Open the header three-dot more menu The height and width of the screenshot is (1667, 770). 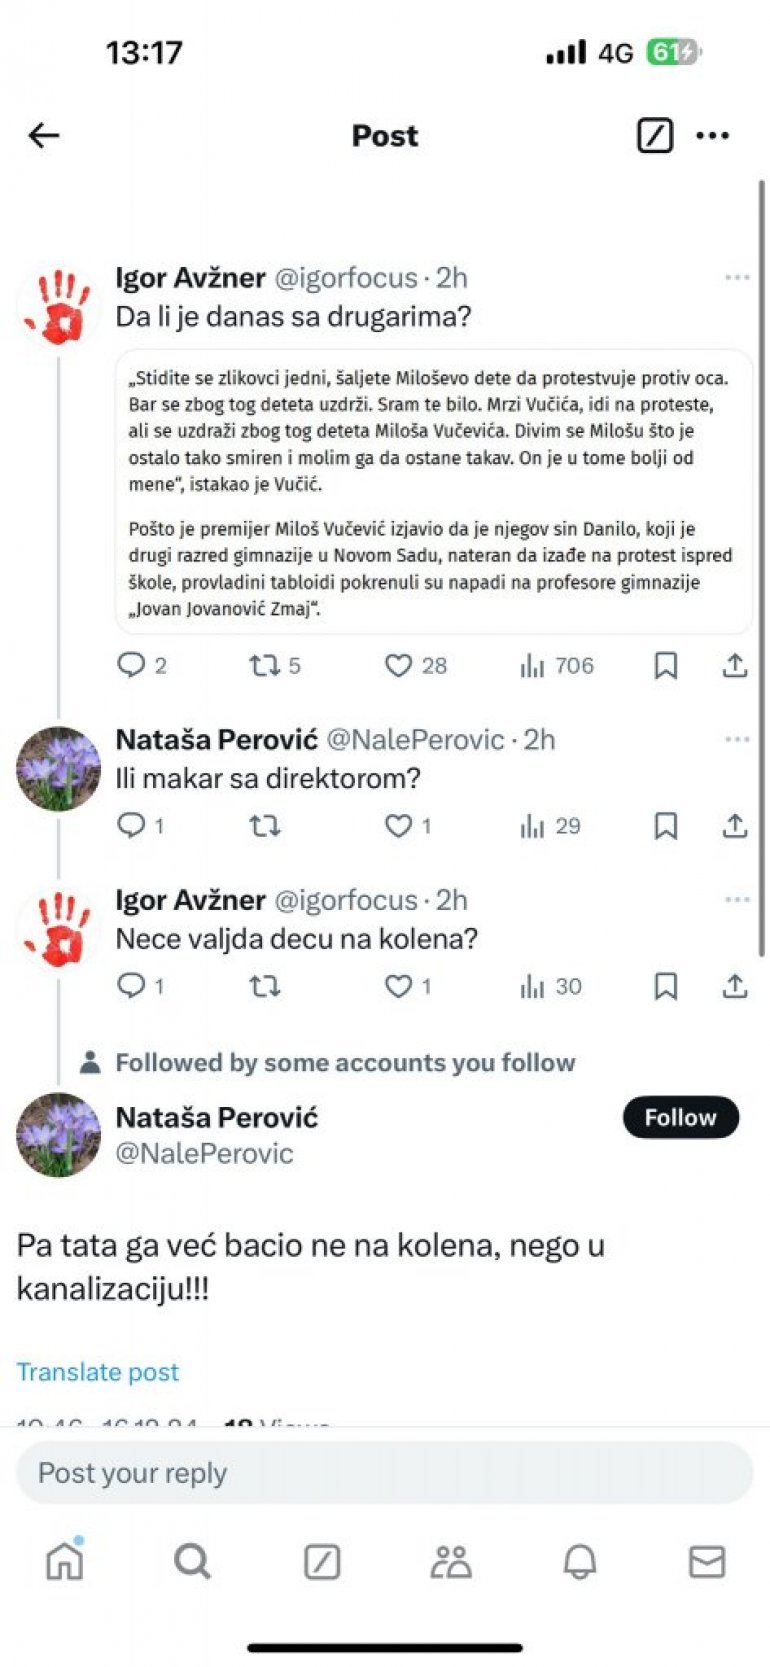pos(712,135)
